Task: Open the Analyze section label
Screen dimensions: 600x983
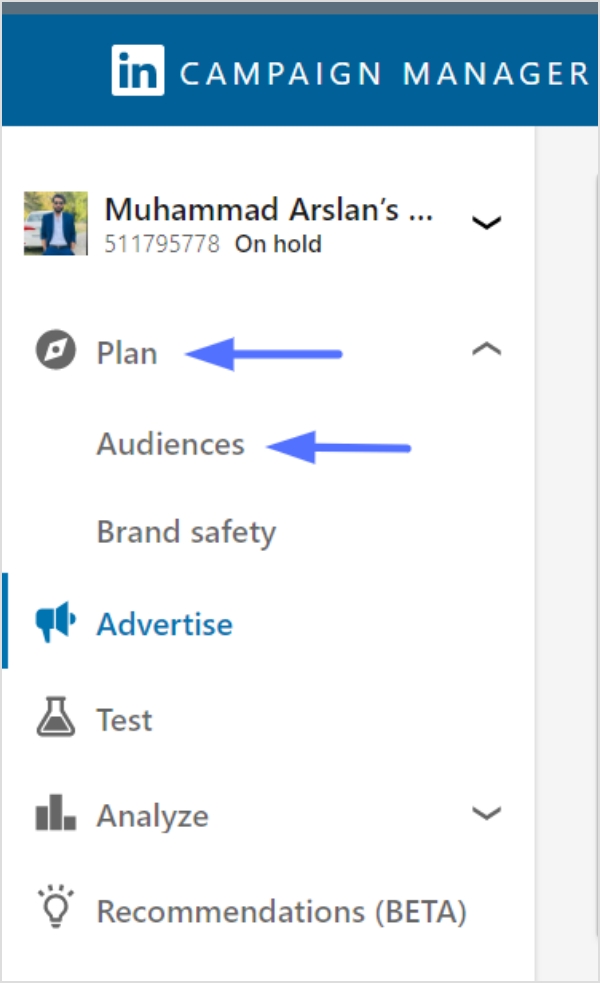Action: (x=152, y=817)
